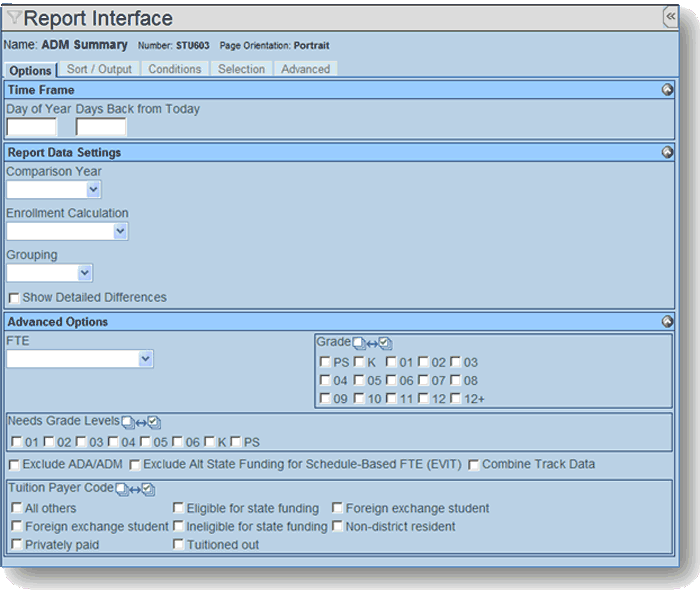
Task: Collapse the panel with the double-chevron button
Action: coord(671,17)
